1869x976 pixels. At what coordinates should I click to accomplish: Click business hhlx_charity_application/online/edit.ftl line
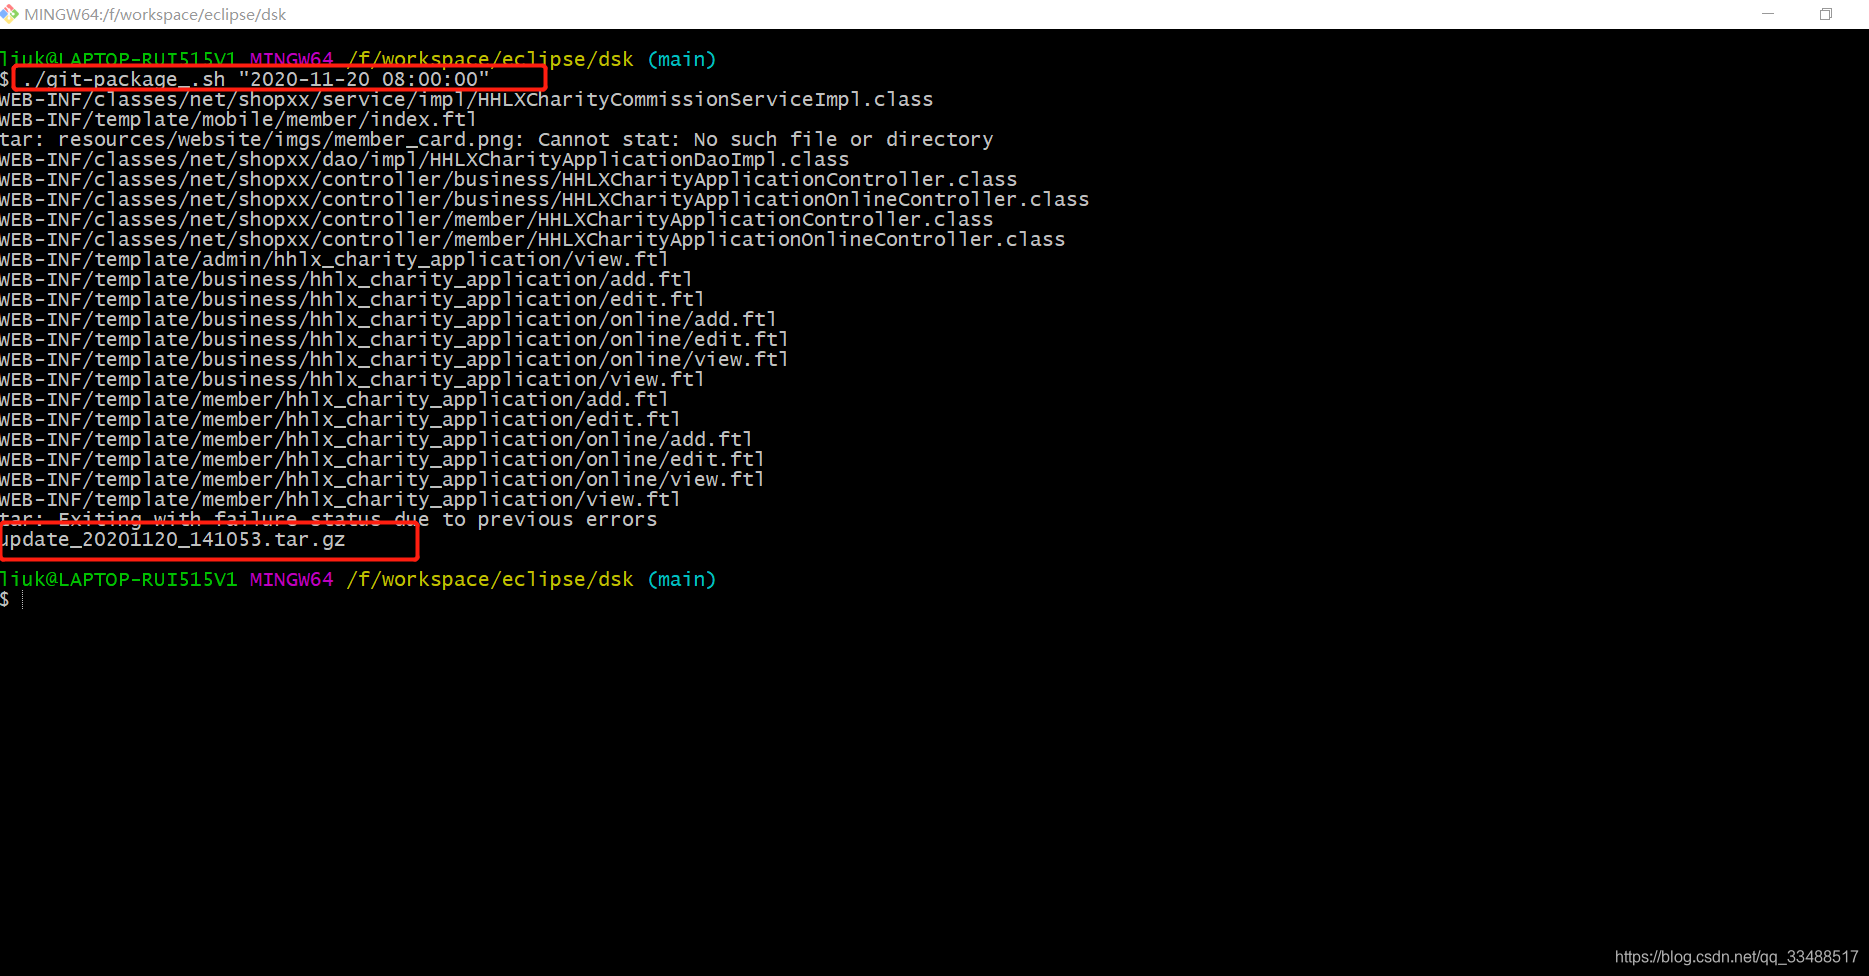pyautogui.click(x=394, y=339)
